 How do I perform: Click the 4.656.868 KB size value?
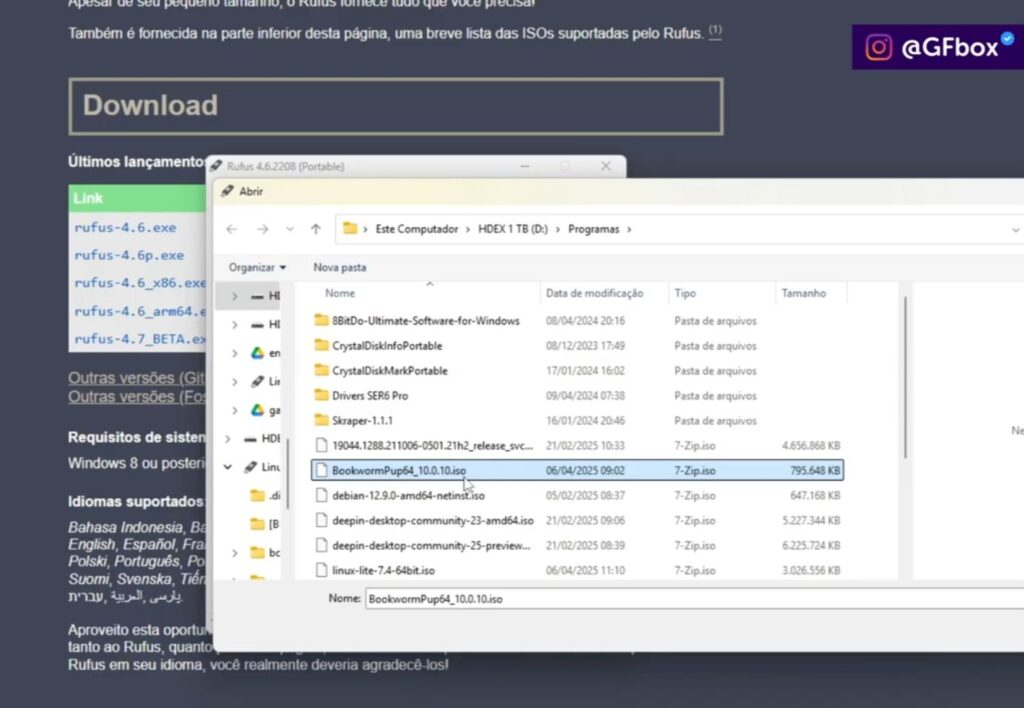click(x=810, y=445)
